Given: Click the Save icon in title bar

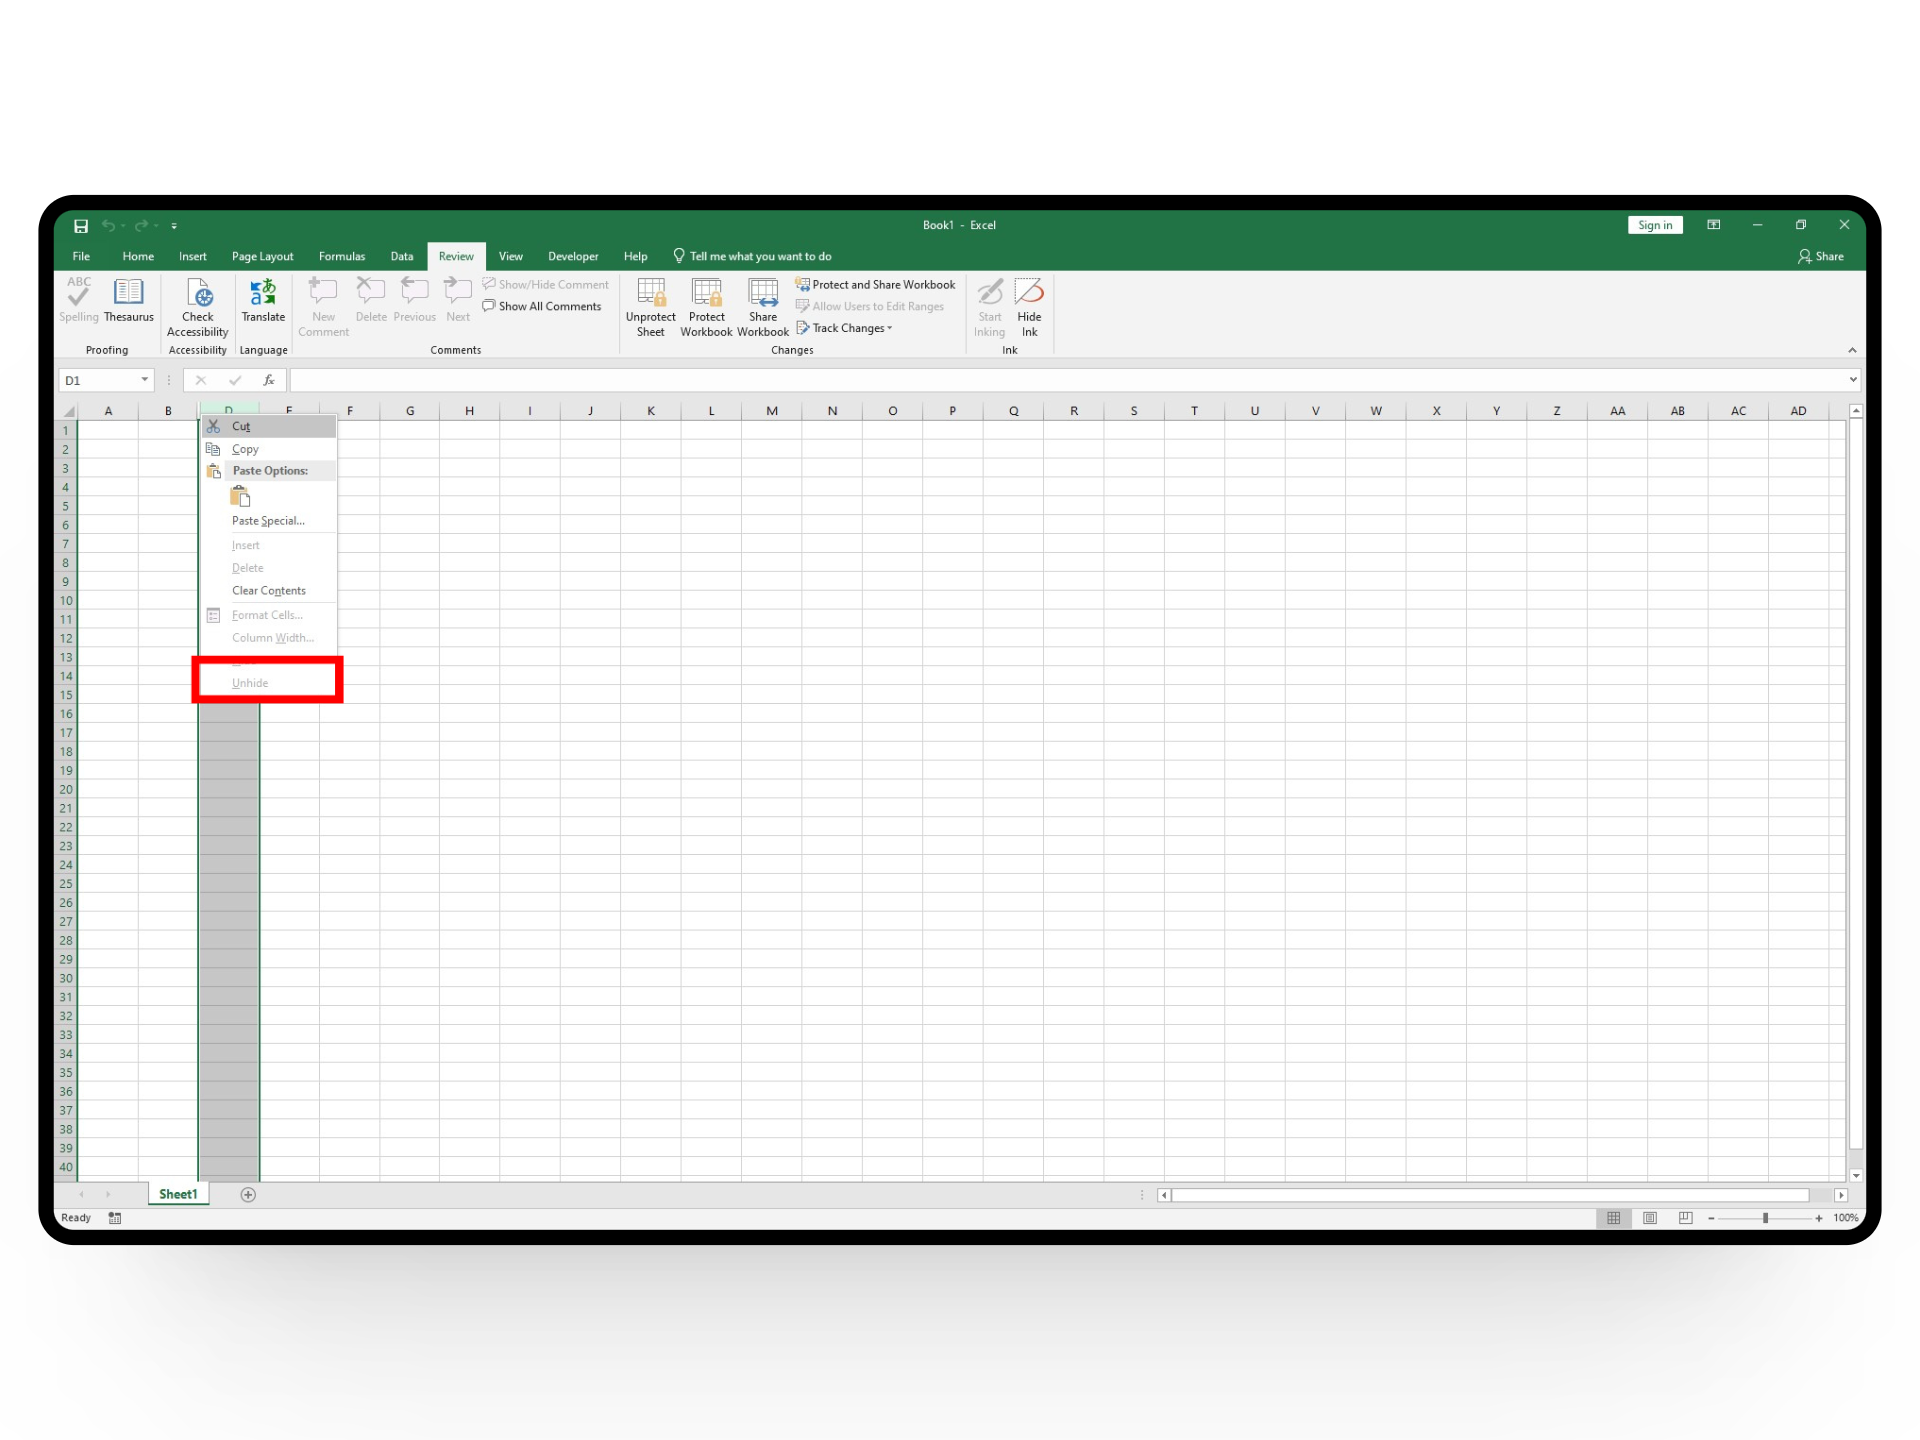Looking at the screenshot, I should tap(81, 226).
